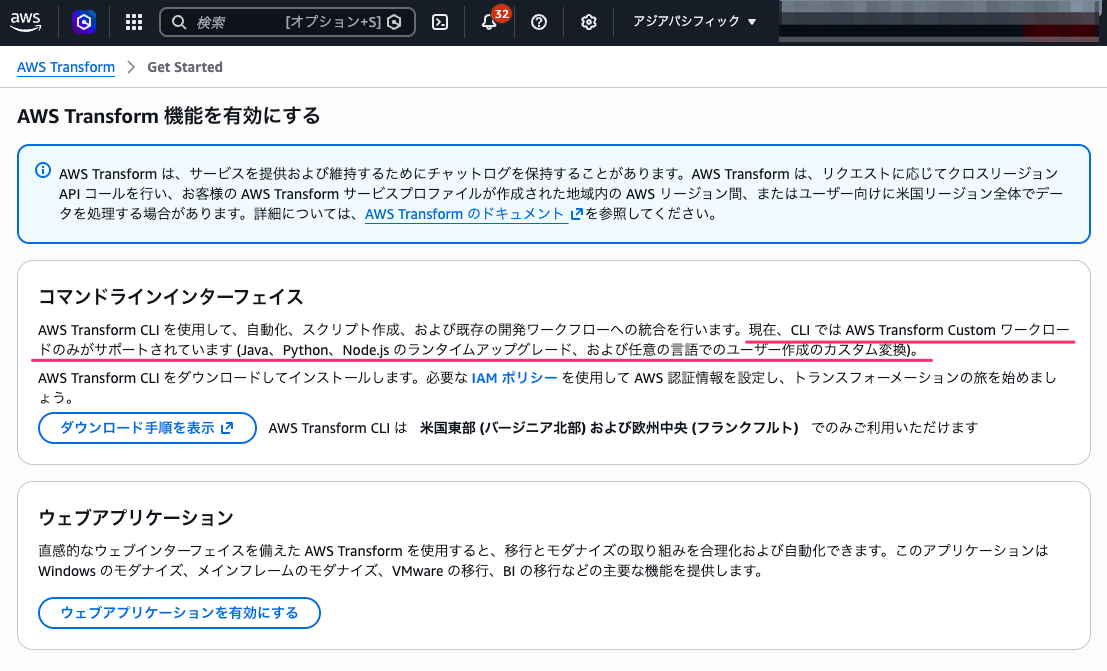Viewport: 1107px width, 671px height.
Task: Open the notifications bell
Action: tap(489, 24)
